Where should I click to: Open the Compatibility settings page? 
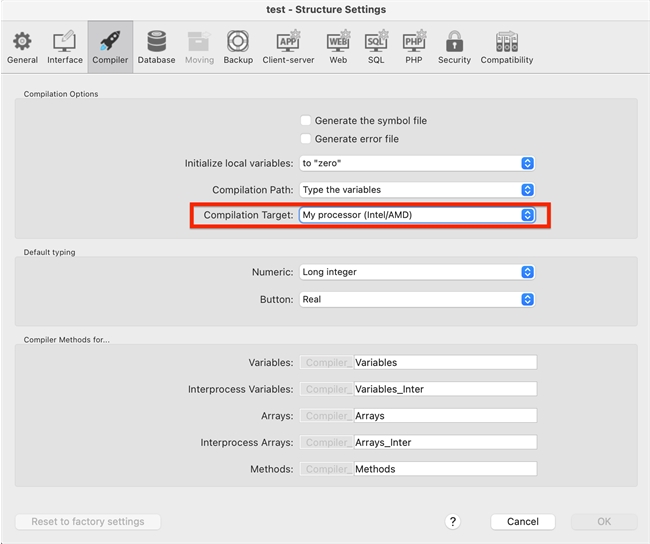[x=506, y=46]
